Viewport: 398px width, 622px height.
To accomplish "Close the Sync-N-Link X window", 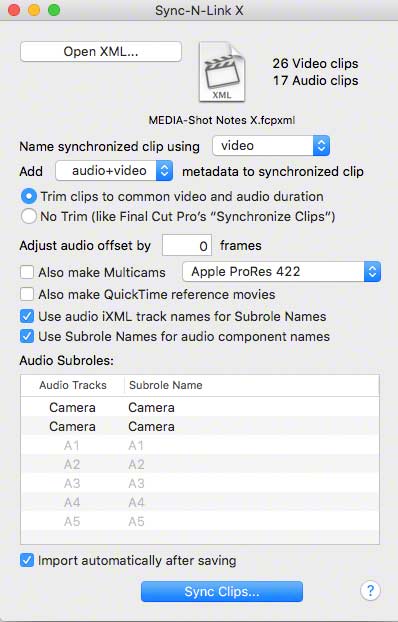I will tap(14, 10).
